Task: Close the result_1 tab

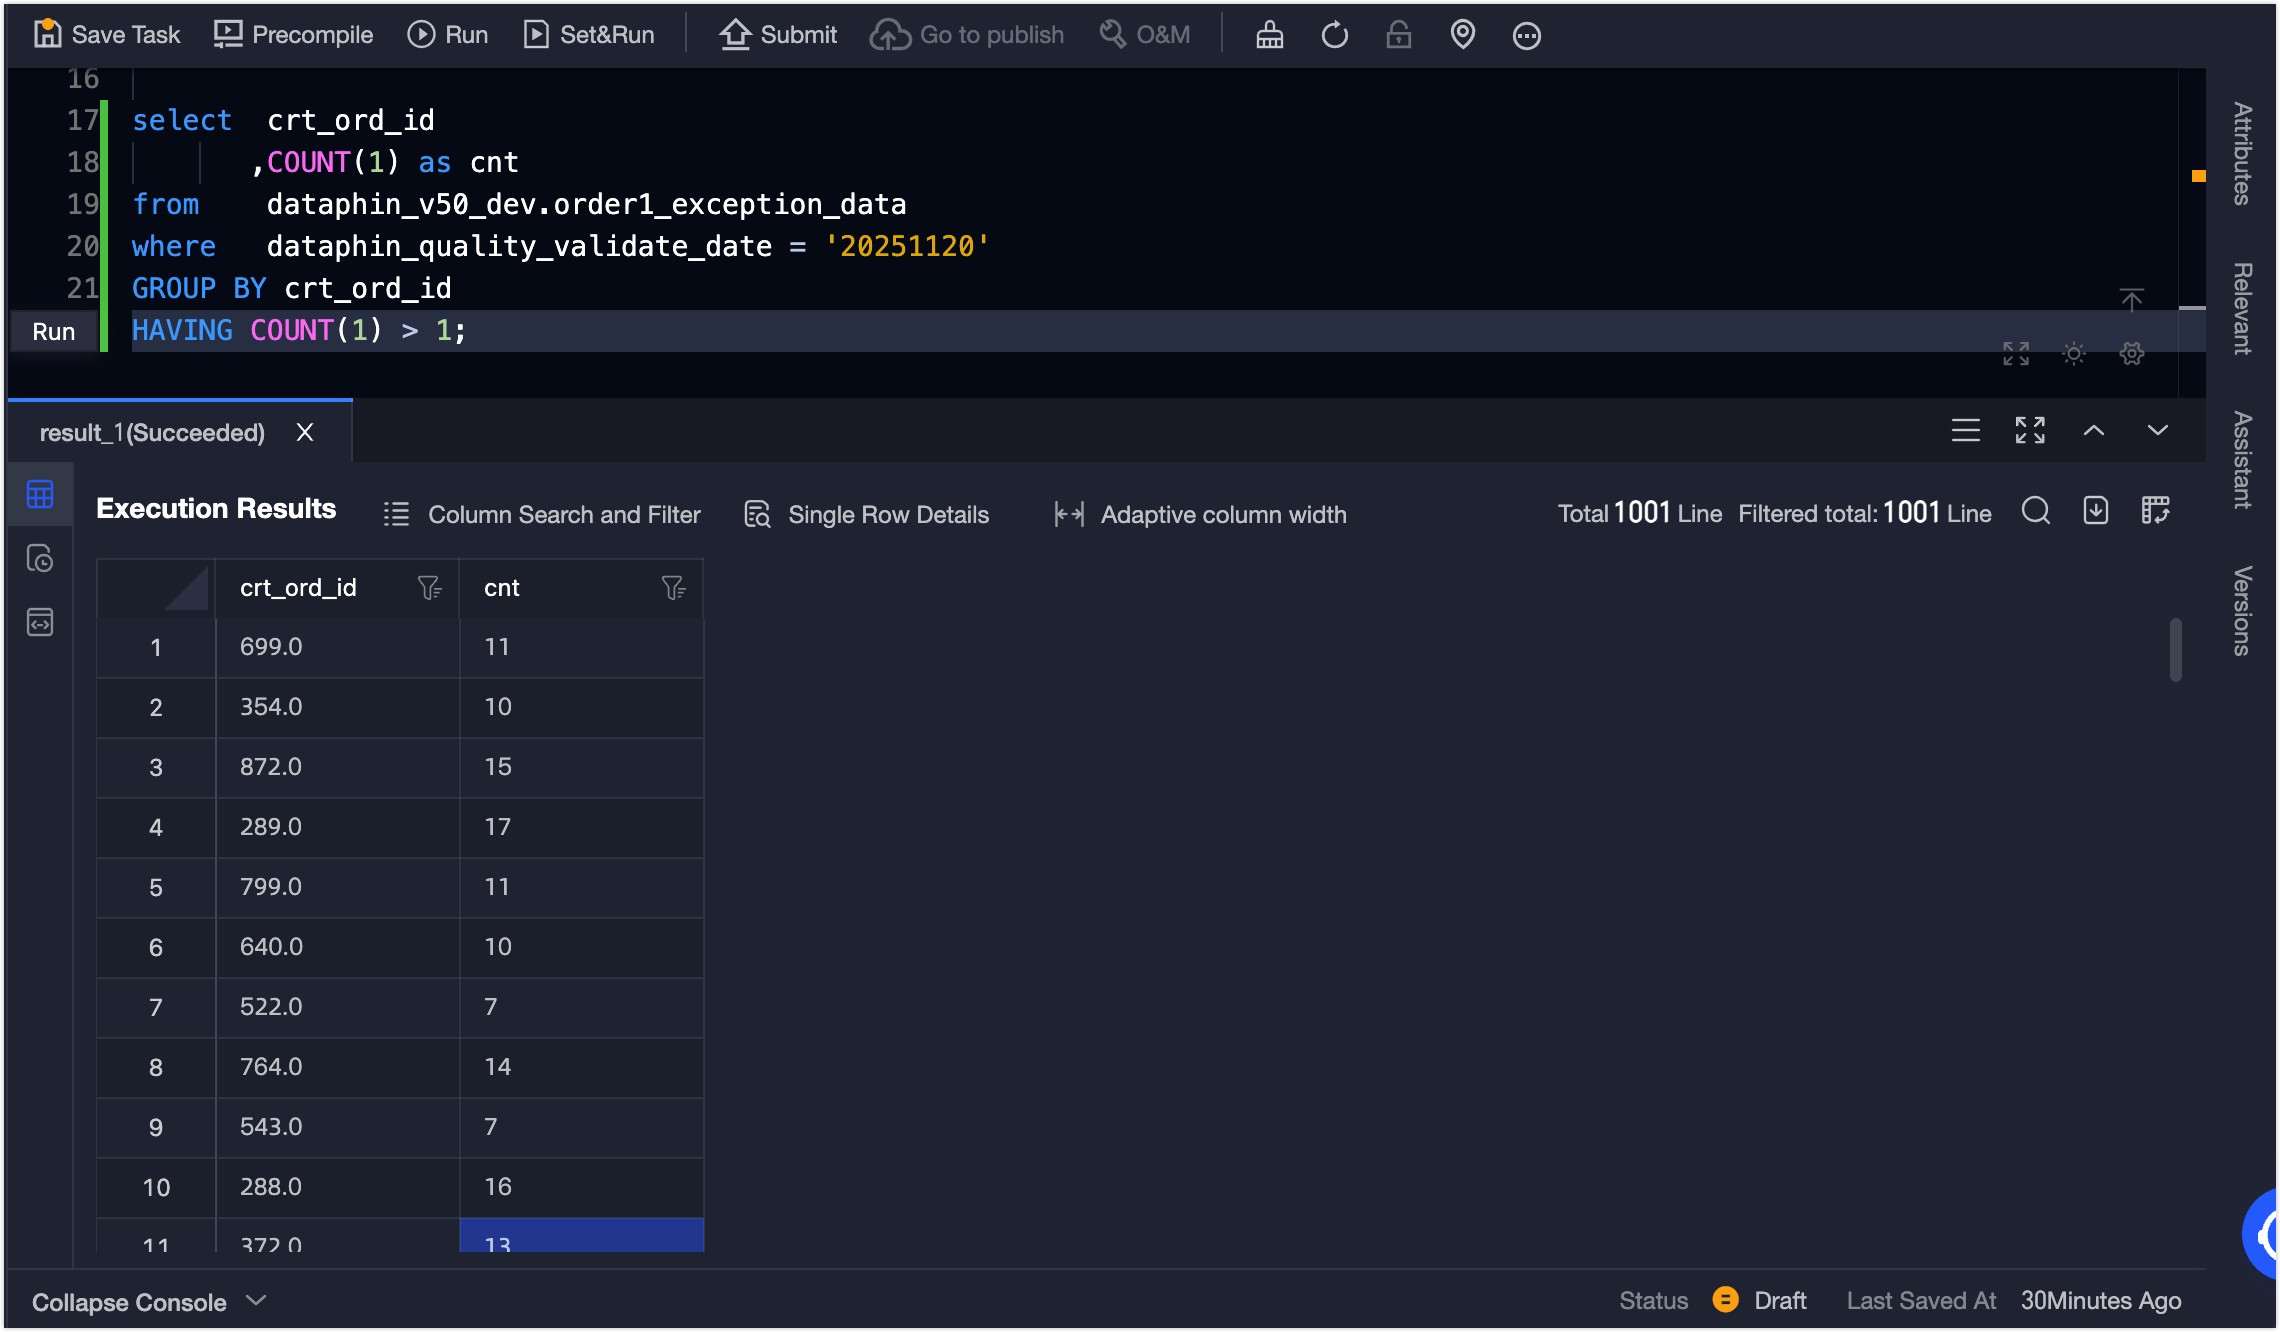Action: pyautogui.click(x=306, y=433)
